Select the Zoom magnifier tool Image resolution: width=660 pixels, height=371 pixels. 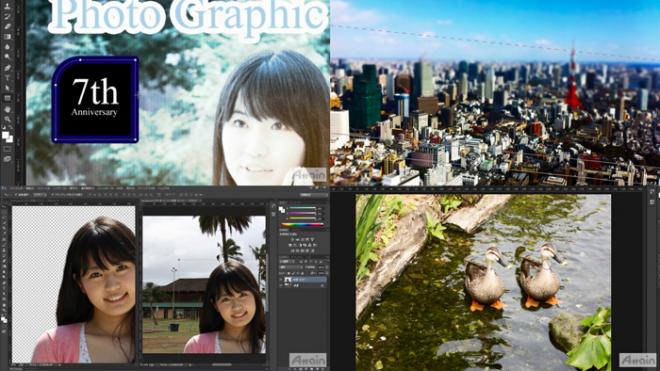[x=7, y=119]
